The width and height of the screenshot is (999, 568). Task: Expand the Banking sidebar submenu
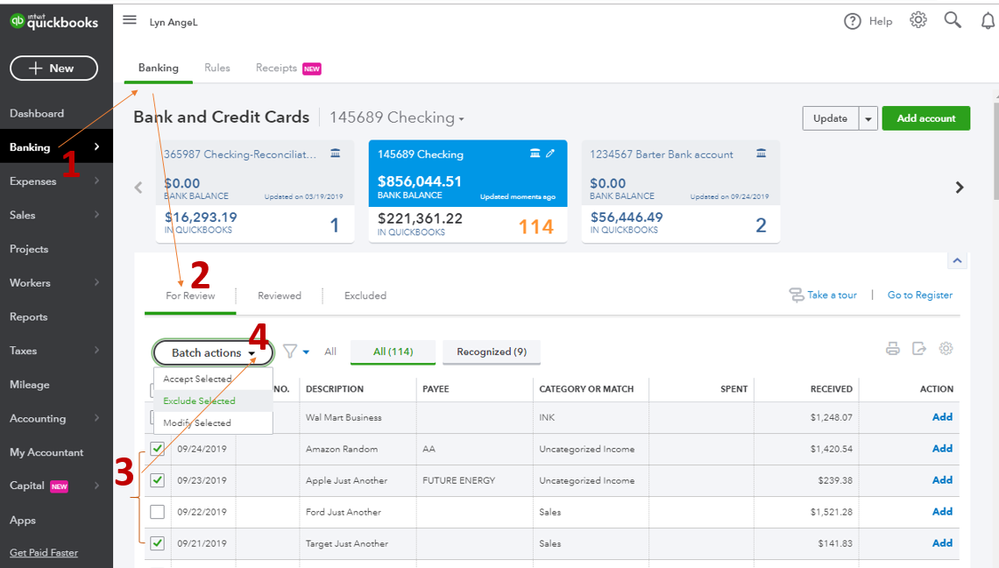(97, 146)
